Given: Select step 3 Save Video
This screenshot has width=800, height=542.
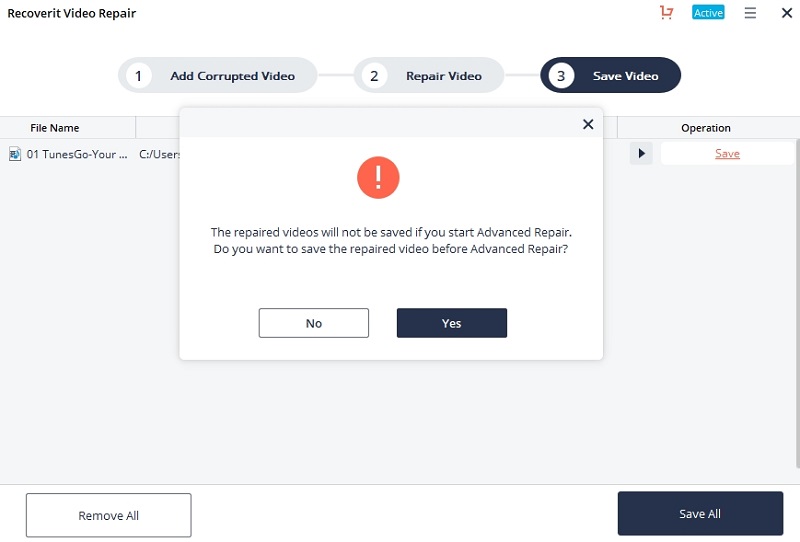Looking at the screenshot, I should coord(610,76).
